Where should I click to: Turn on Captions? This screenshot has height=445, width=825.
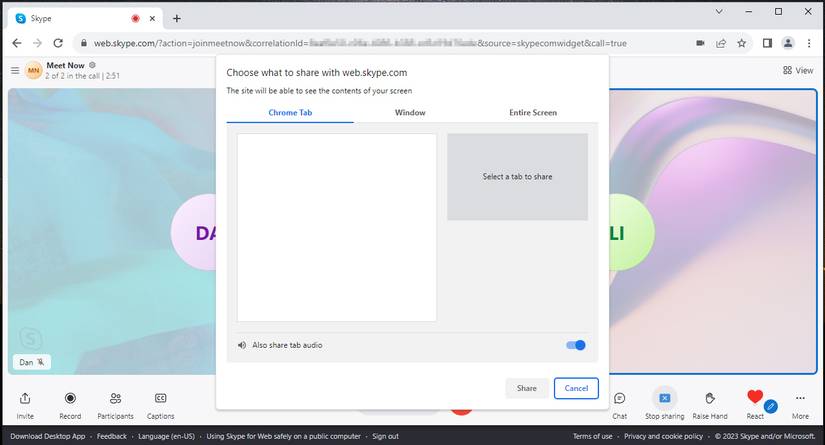(160, 398)
